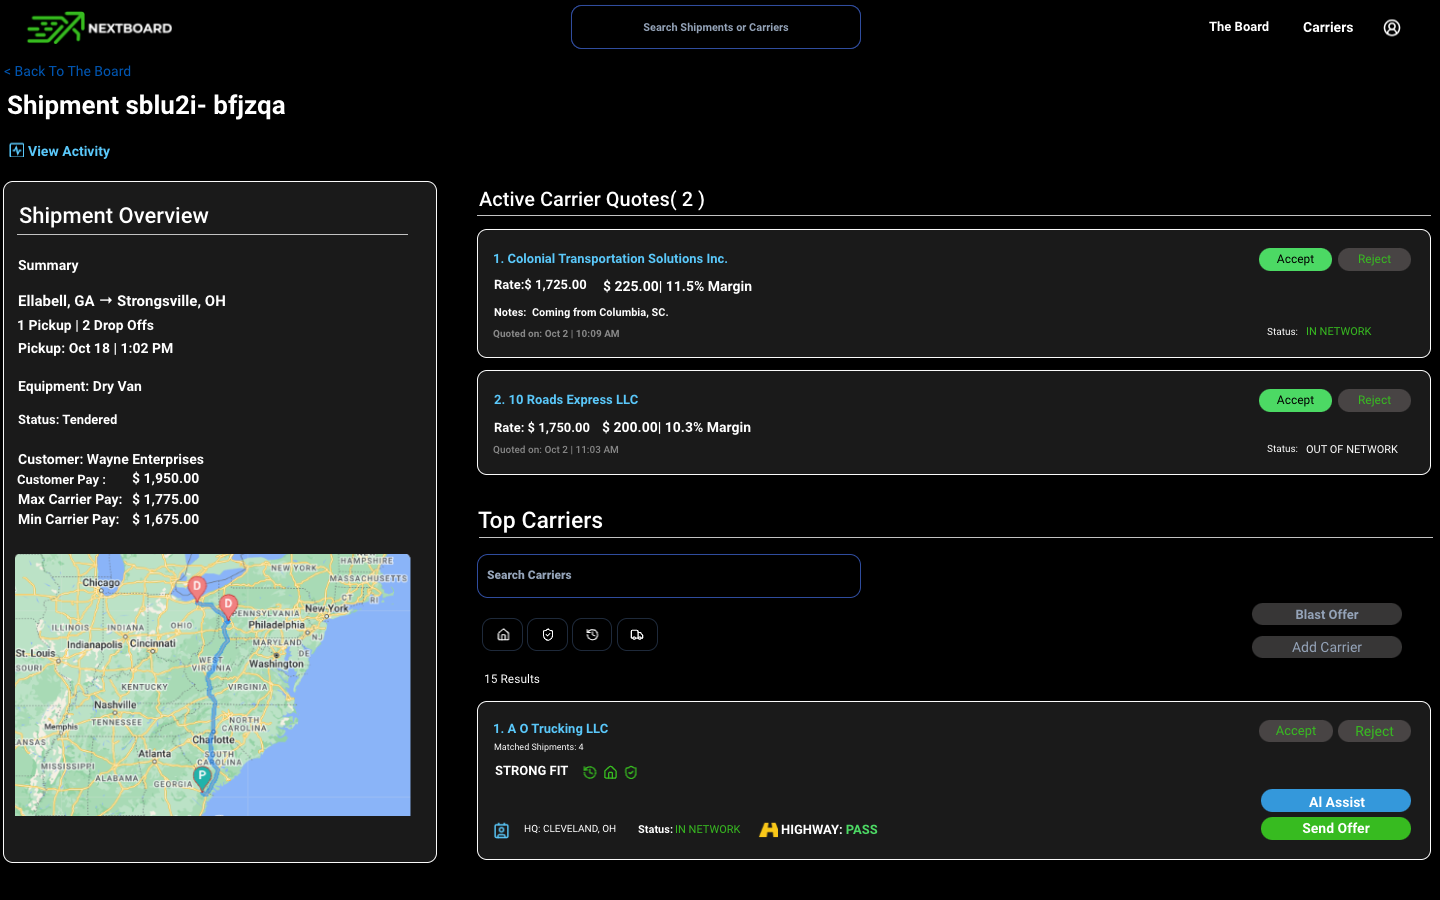Toggle the home filter icon under Search Carriers
This screenshot has height=900, width=1440.
pos(503,635)
